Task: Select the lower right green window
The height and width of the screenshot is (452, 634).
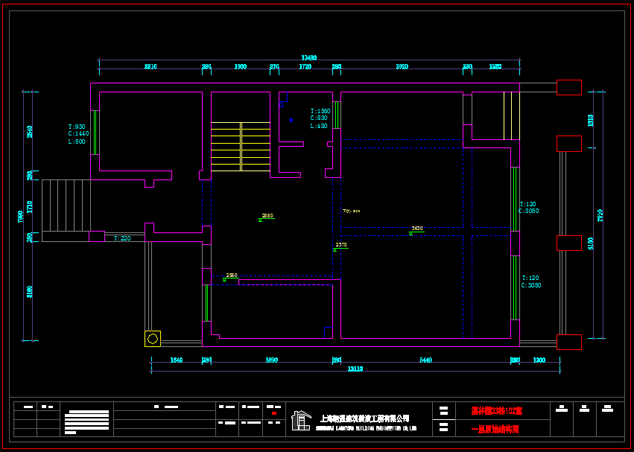Action: [x=515, y=287]
